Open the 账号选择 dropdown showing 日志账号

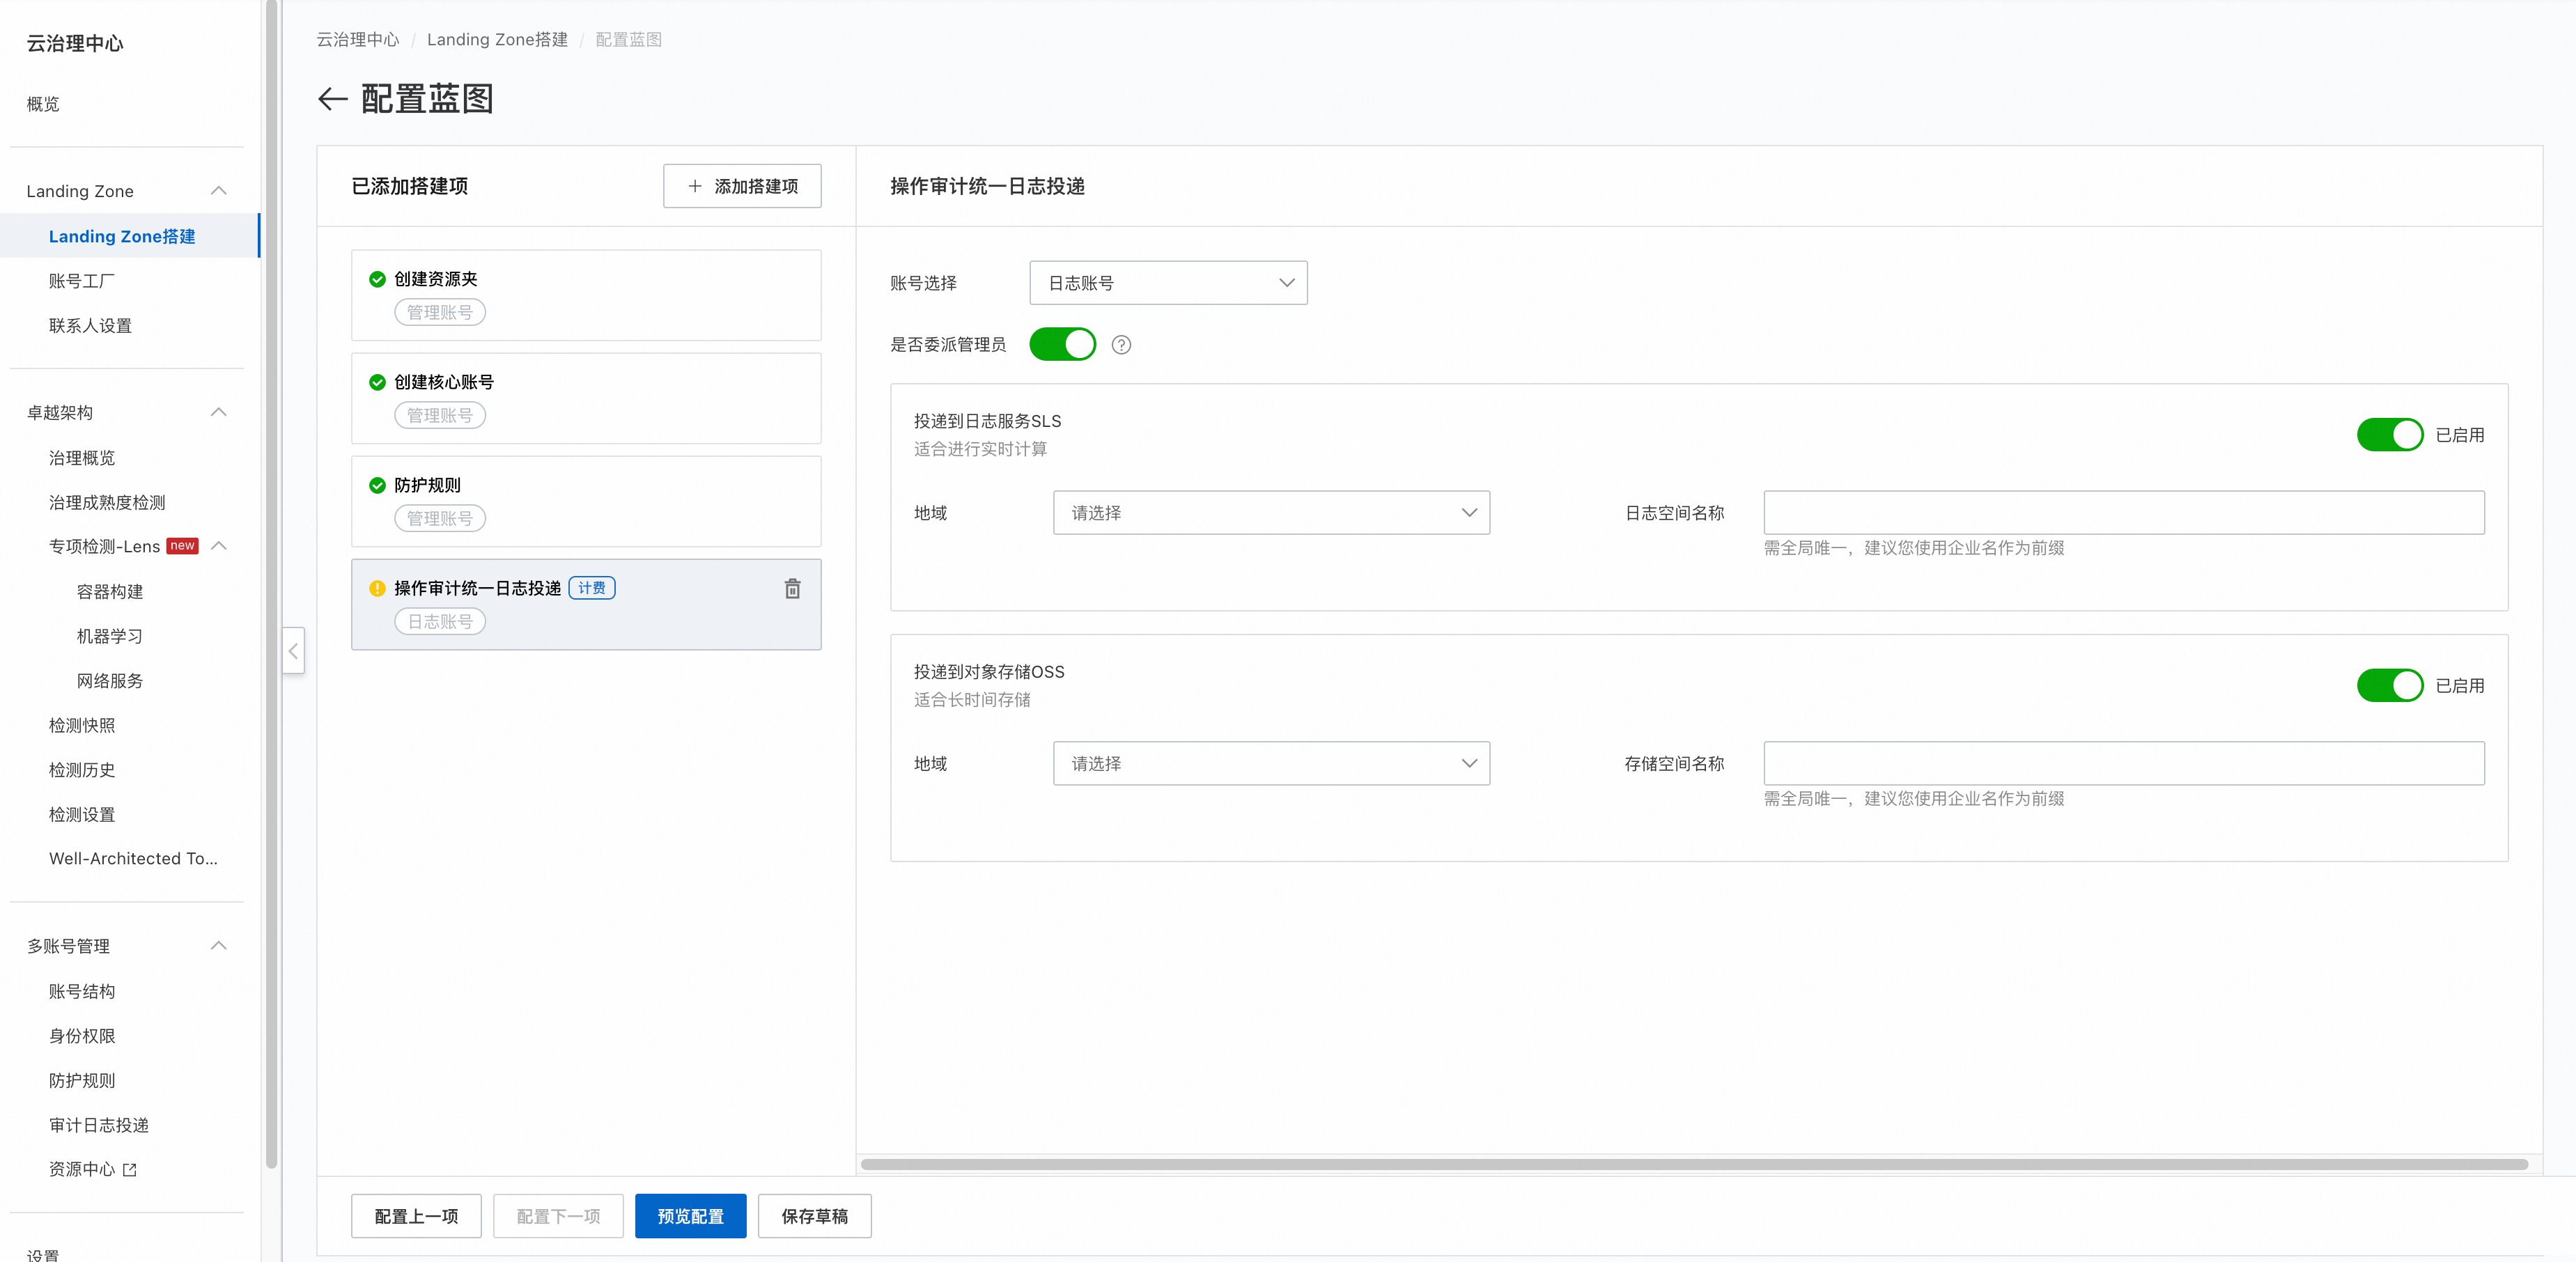[x=1167, y=283]
